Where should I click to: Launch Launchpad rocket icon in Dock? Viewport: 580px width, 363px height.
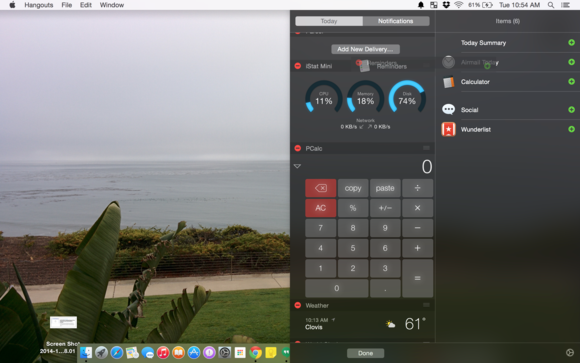click(x=101, y=353)
